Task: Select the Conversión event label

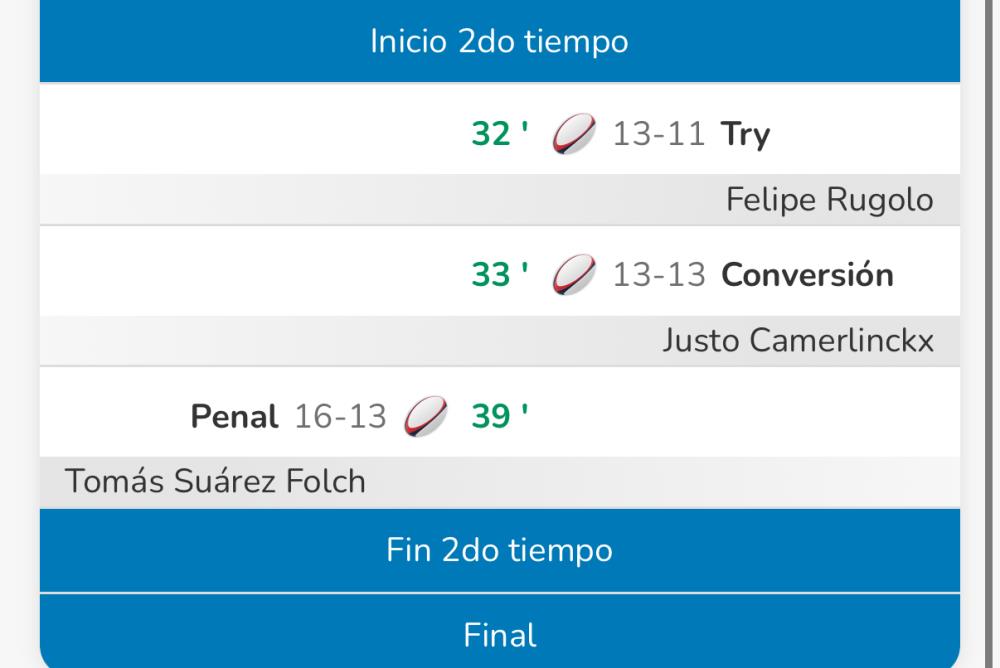Action: pyautogui.click(x=807, y=275)
